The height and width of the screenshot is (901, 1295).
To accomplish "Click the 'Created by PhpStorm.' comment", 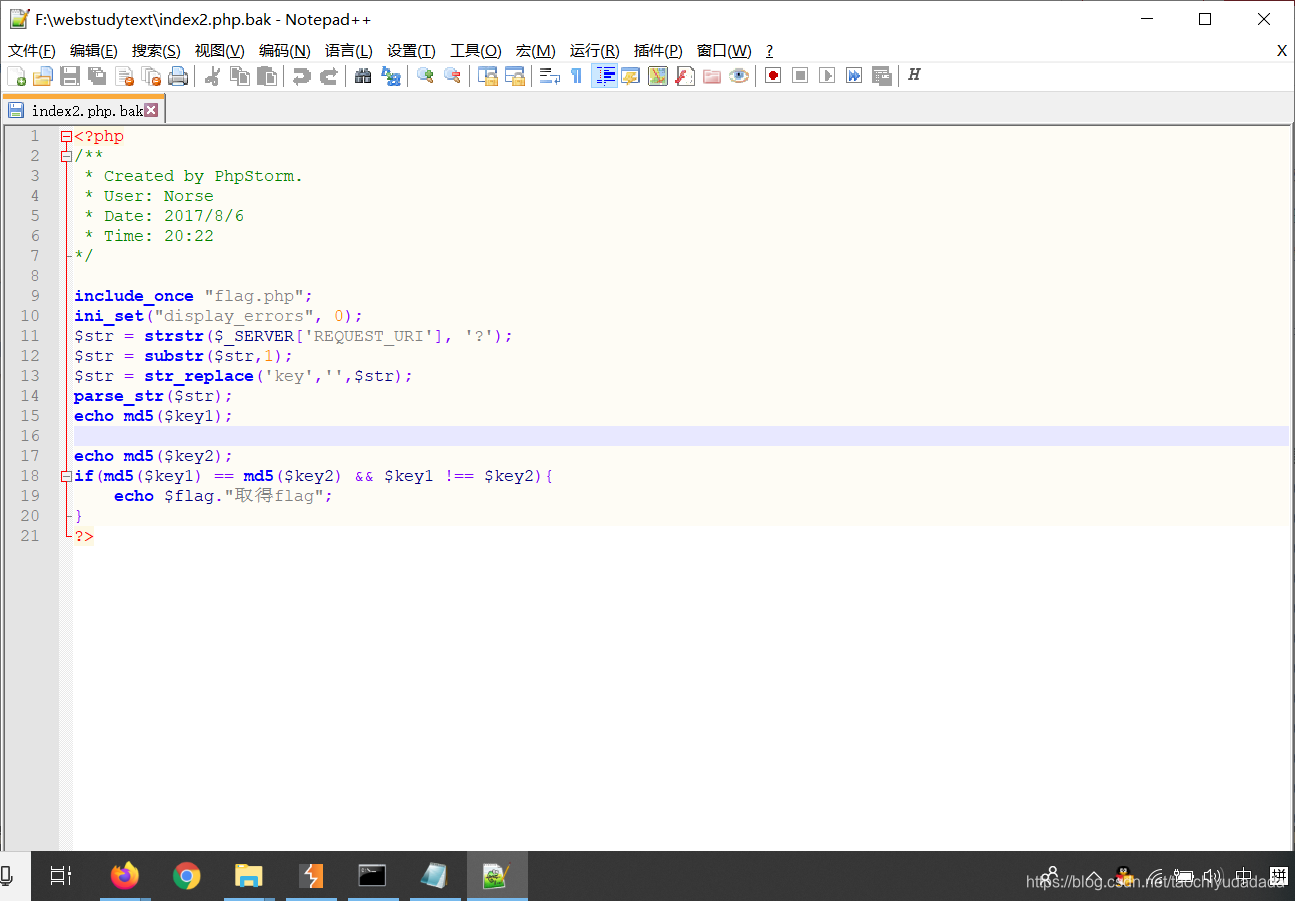I will click(x=203, y=176).
